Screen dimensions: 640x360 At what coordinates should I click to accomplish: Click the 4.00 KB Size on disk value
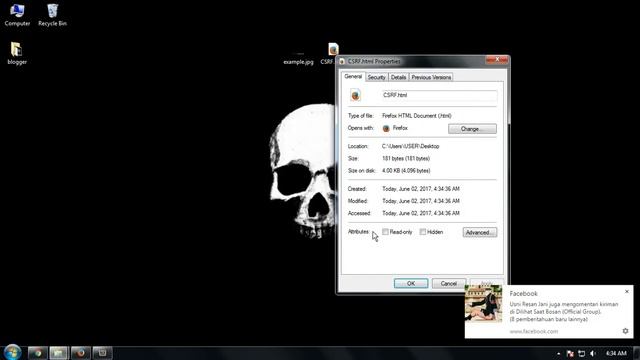(406, 171)
